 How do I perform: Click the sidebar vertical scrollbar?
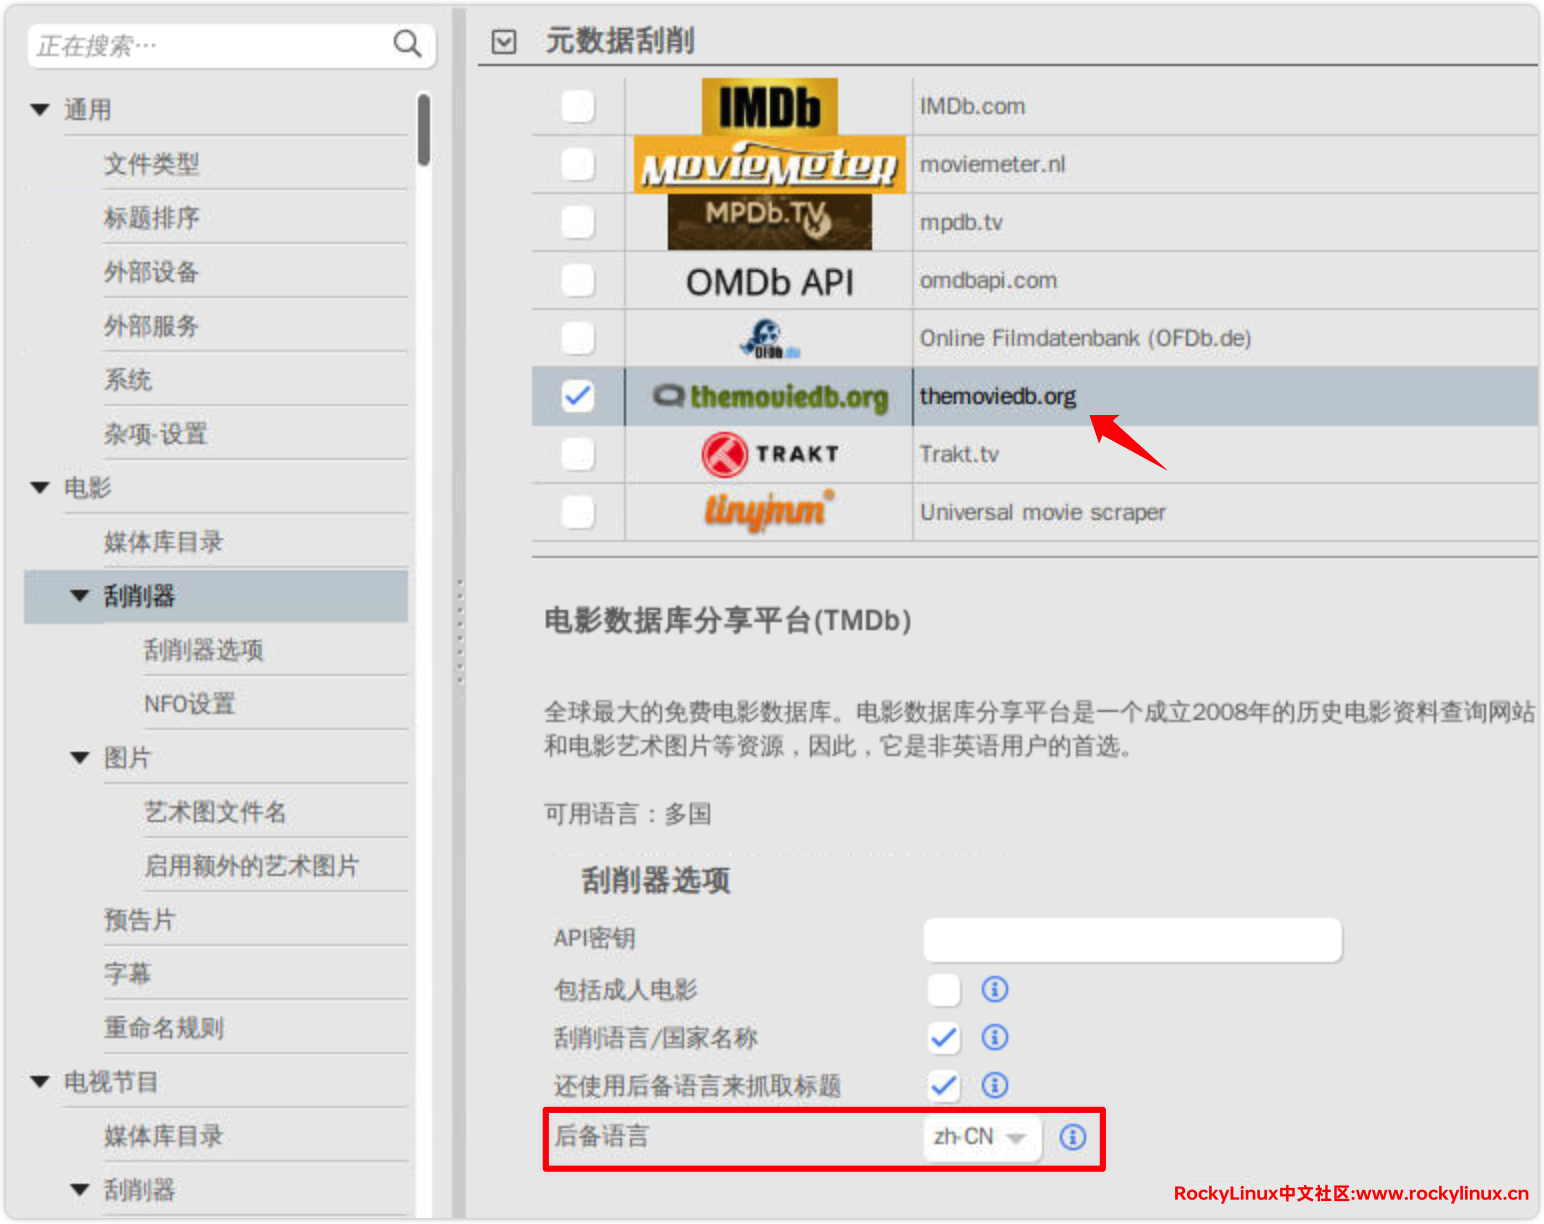pos(424,130)
